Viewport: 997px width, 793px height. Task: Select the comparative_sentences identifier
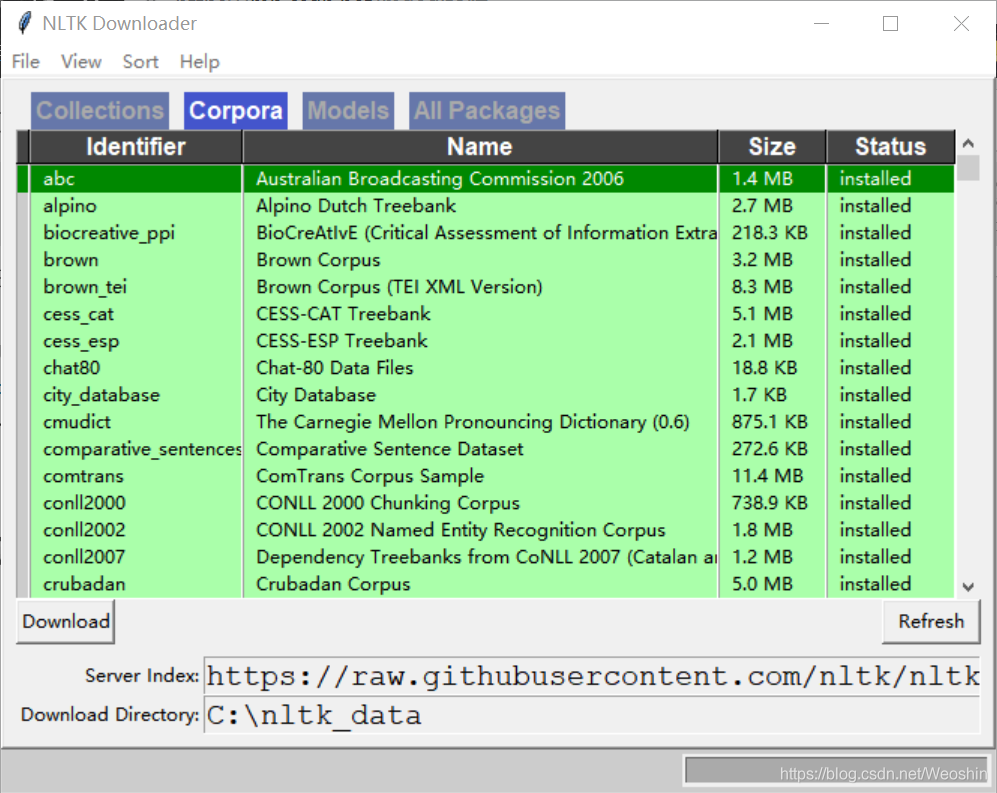click(x=142, y=449)
